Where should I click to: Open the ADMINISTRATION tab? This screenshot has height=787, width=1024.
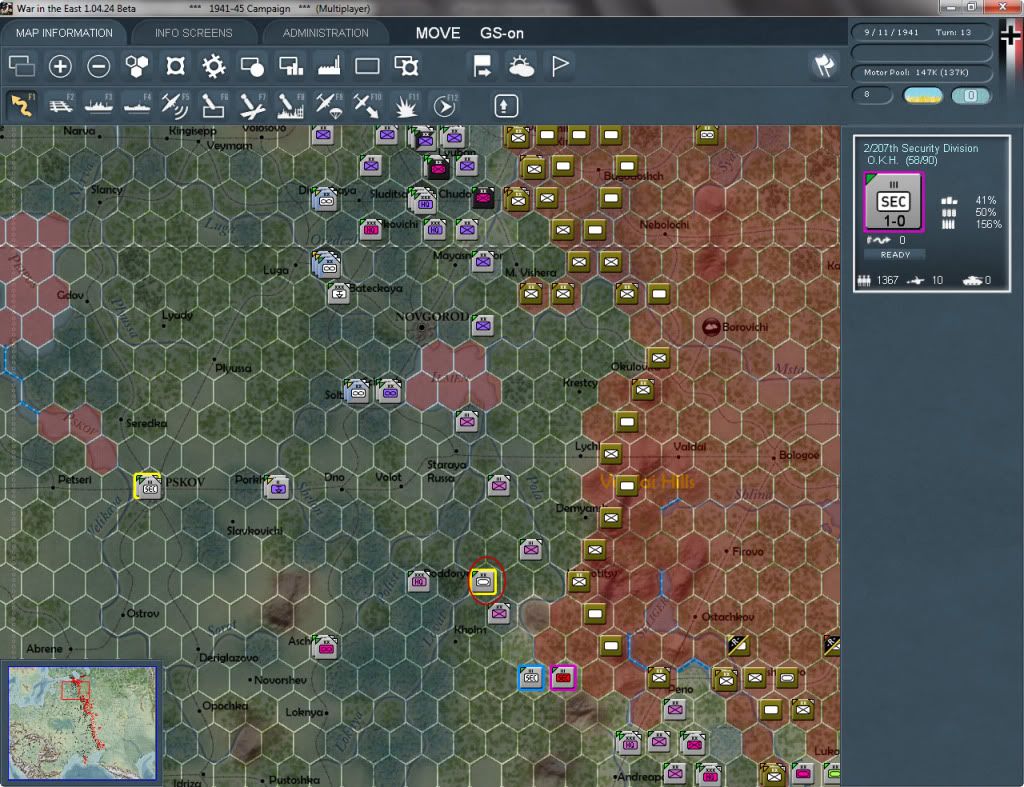[x=325, y=33]
